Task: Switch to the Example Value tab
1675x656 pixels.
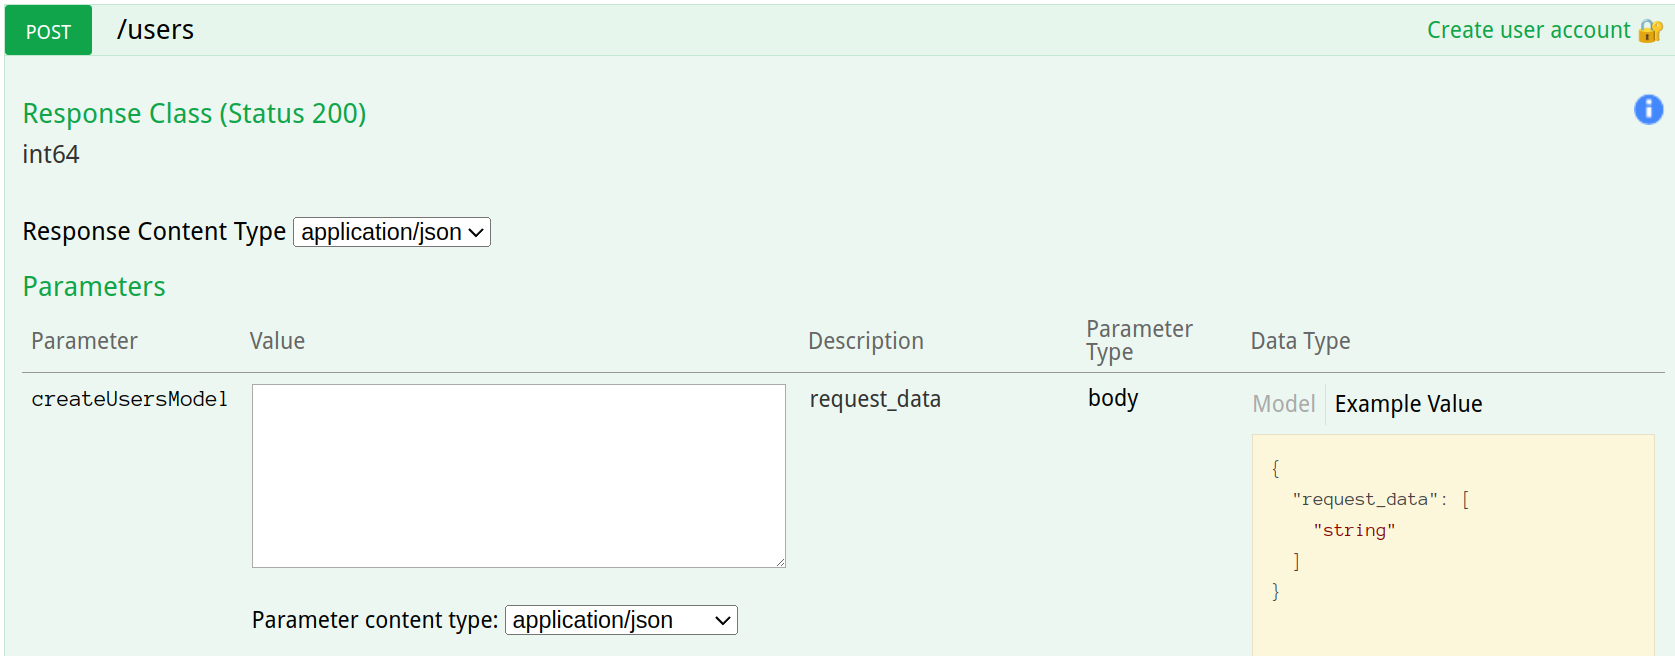Action: (1408, 404)
